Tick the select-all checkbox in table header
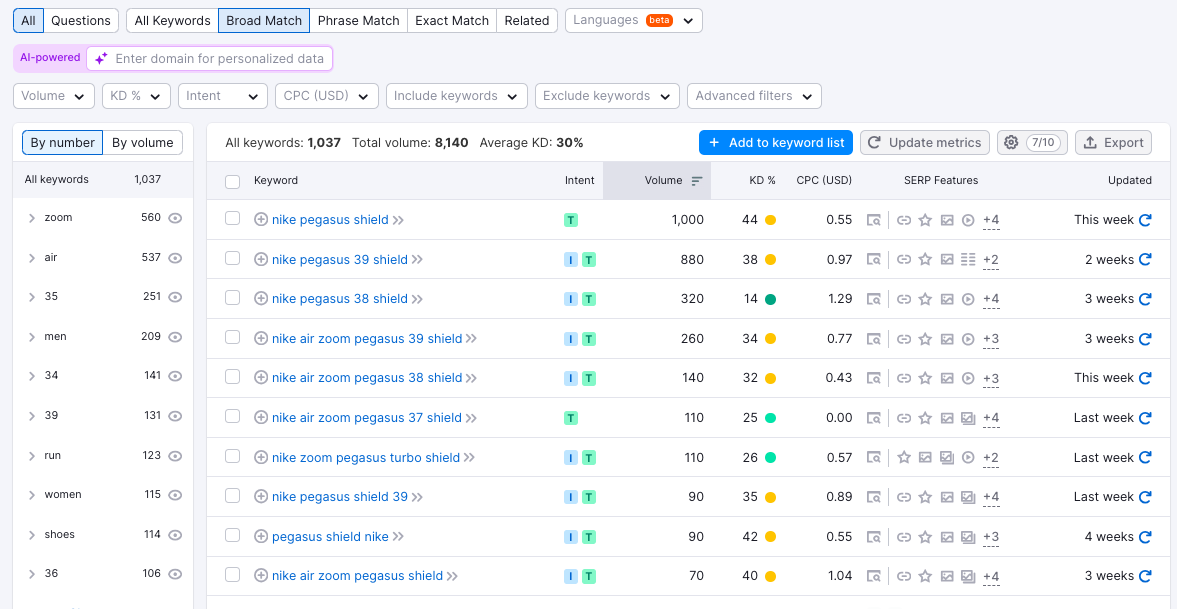The width and height of the screenshot is (1177, 609). pos(232,181)
